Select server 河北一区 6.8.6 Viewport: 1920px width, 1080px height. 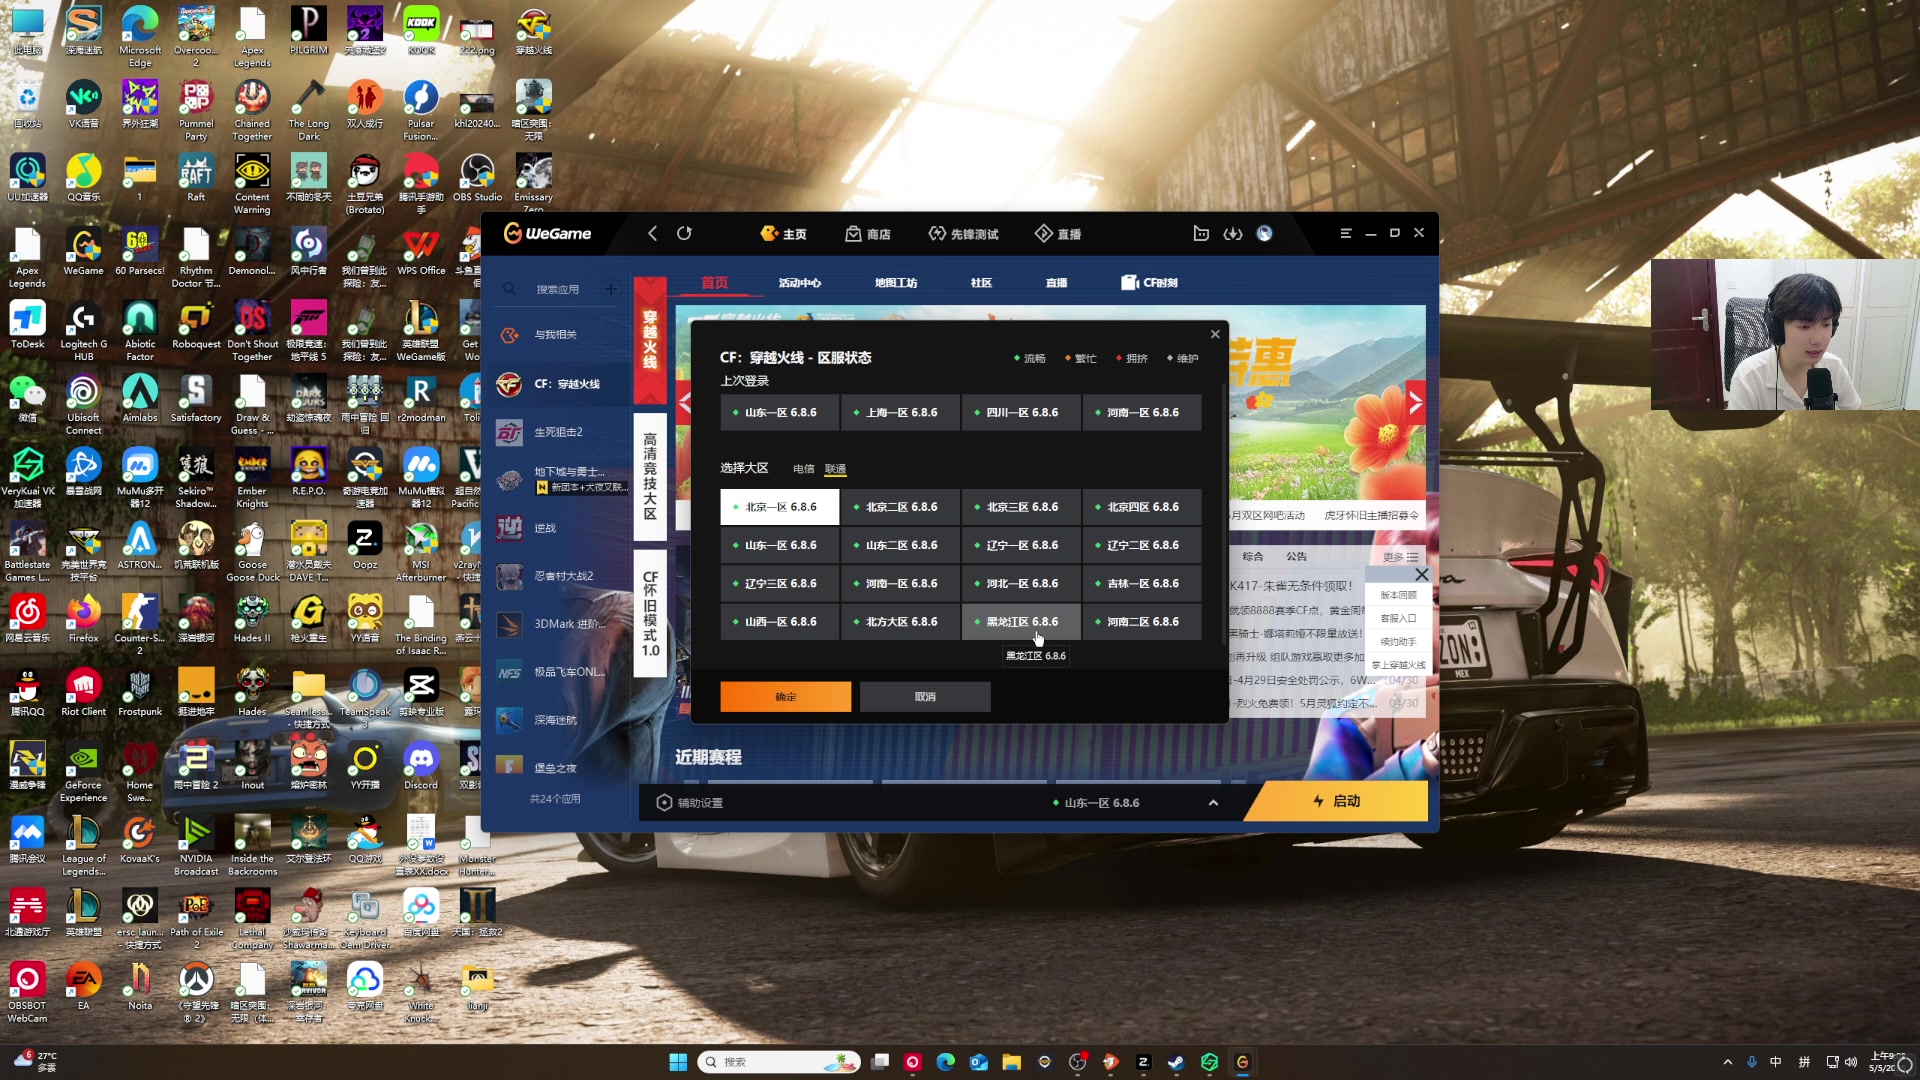[1021, 583]
